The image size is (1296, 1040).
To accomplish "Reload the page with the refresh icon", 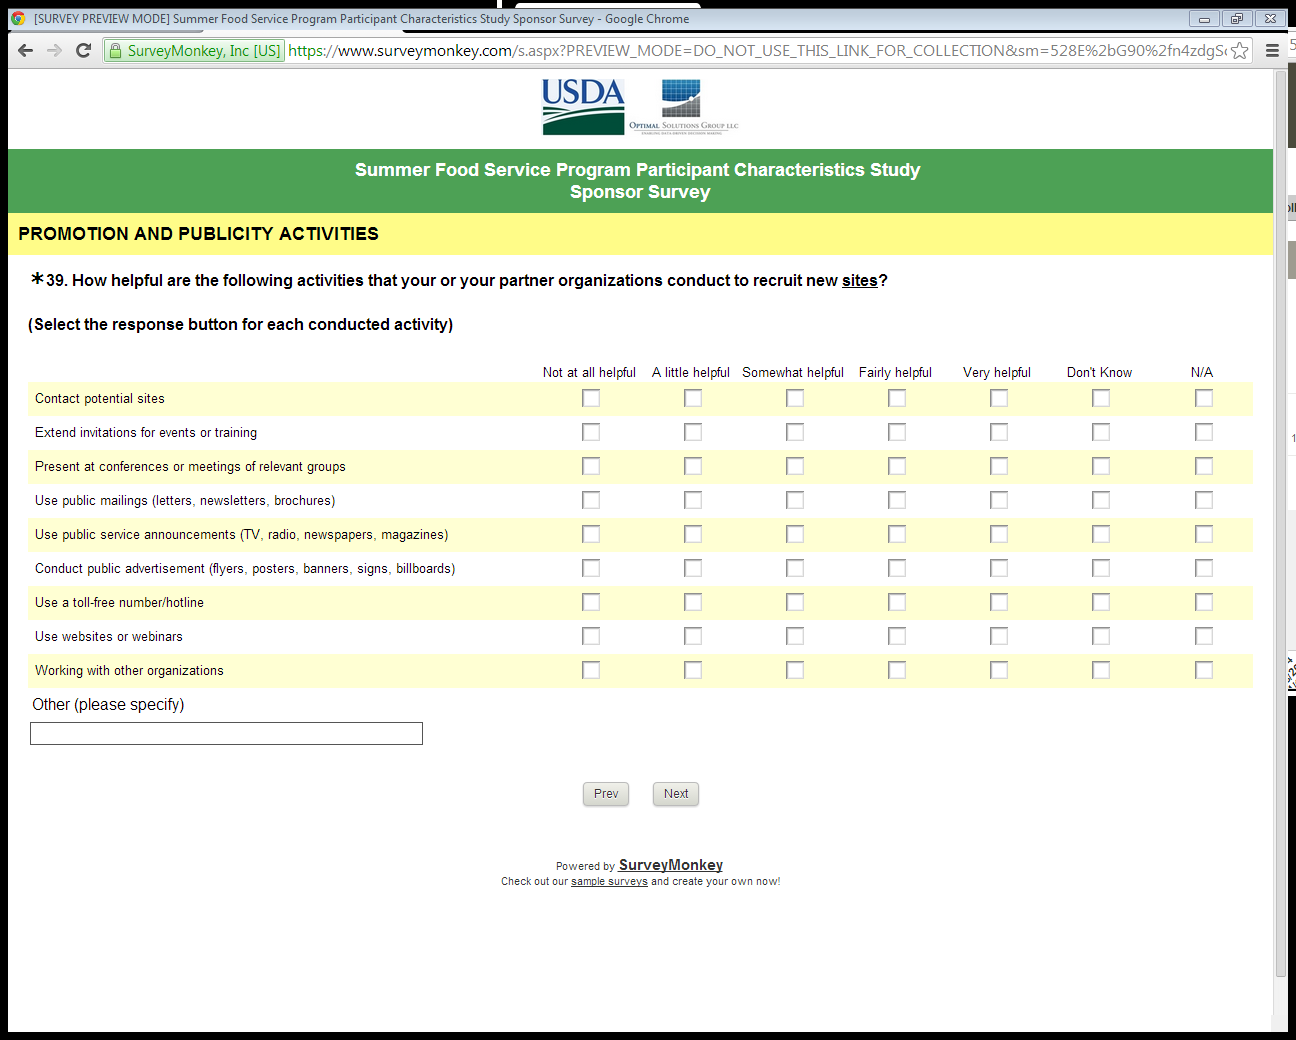I will click(x=84, y=51).
